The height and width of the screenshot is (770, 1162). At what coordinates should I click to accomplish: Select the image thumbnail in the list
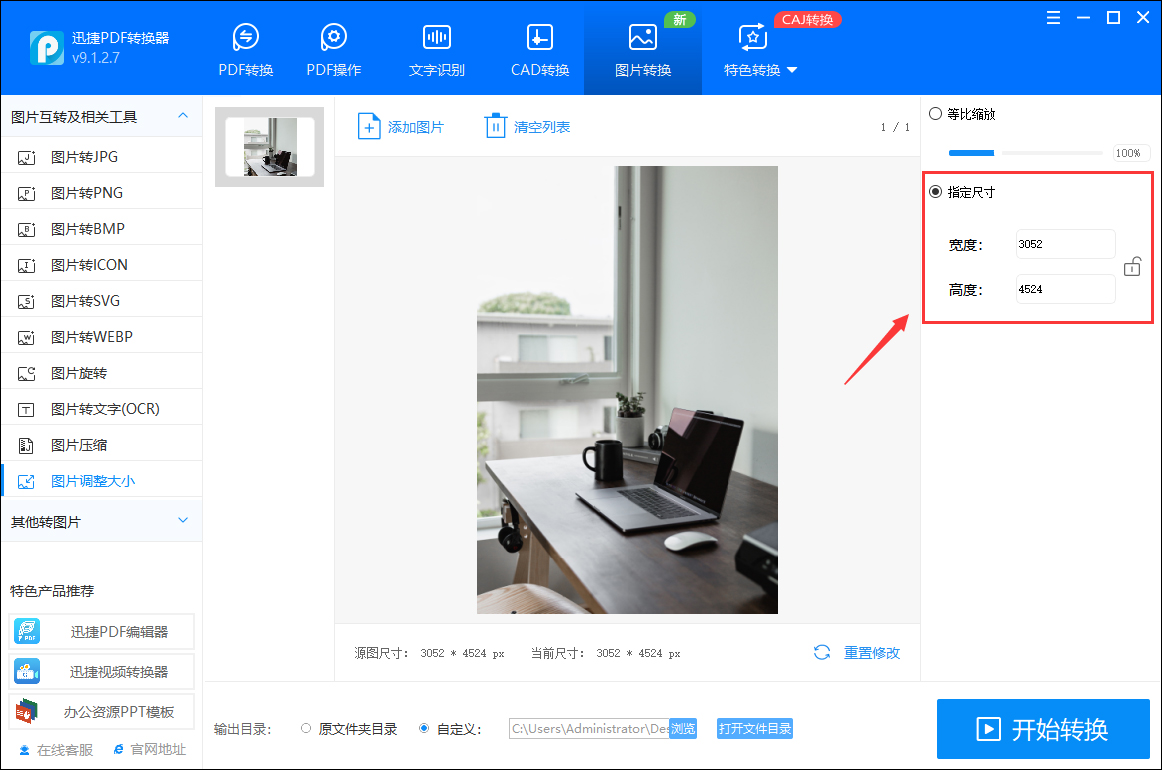point(268,145)
